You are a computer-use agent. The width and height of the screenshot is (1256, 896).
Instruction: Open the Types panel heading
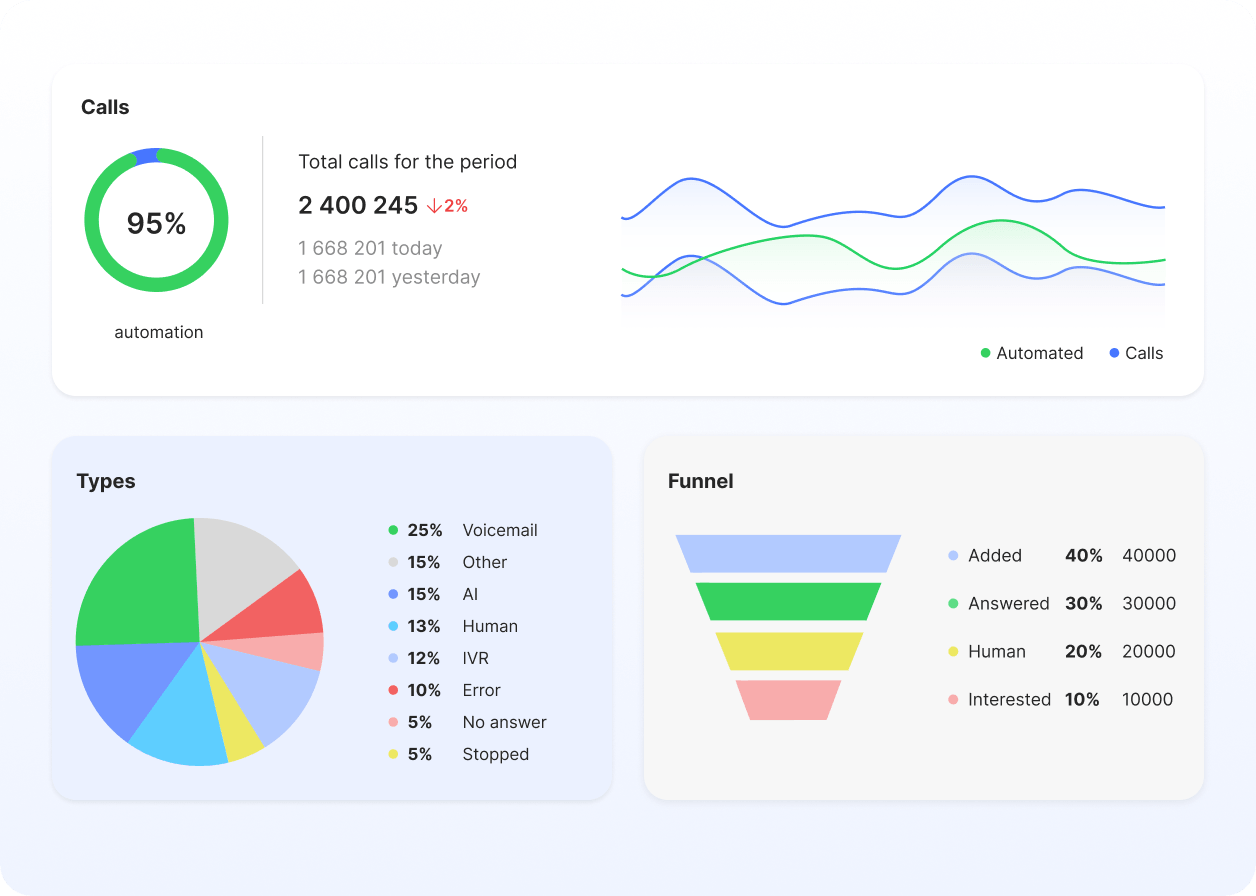coord(106,481)
